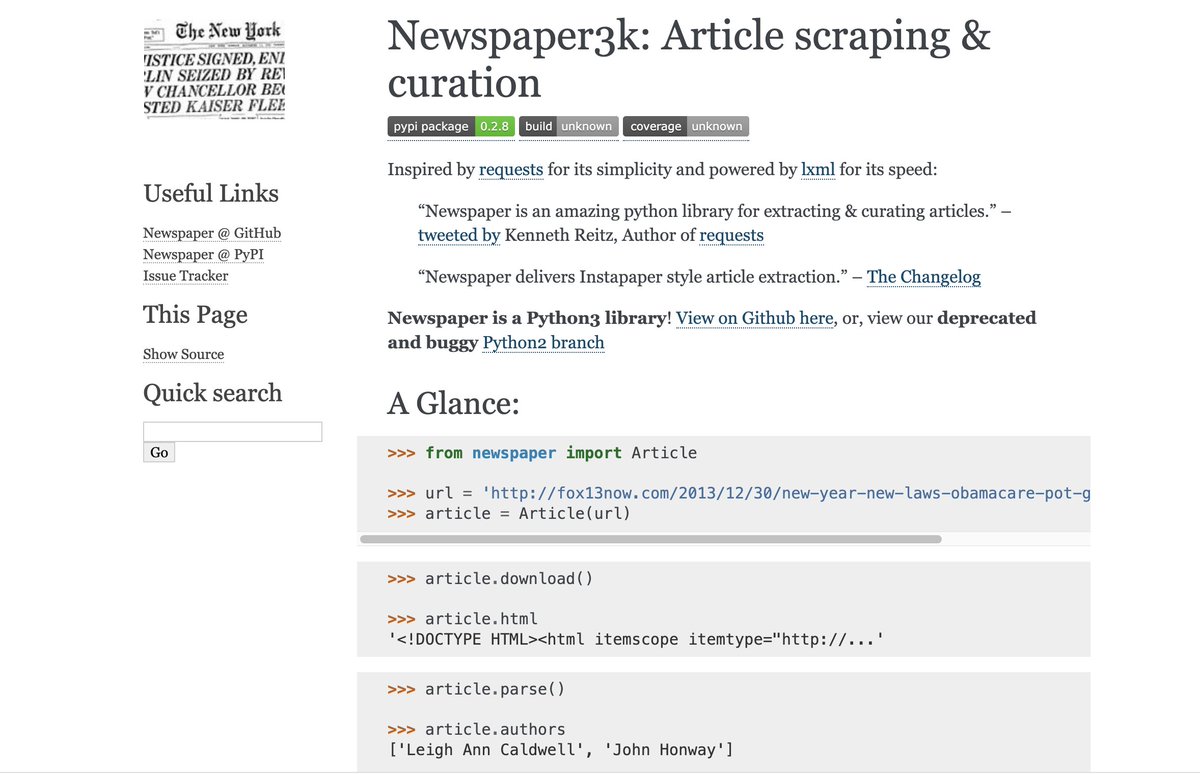Click the DOCTYPE HTML output line

(x=637, y=639)
